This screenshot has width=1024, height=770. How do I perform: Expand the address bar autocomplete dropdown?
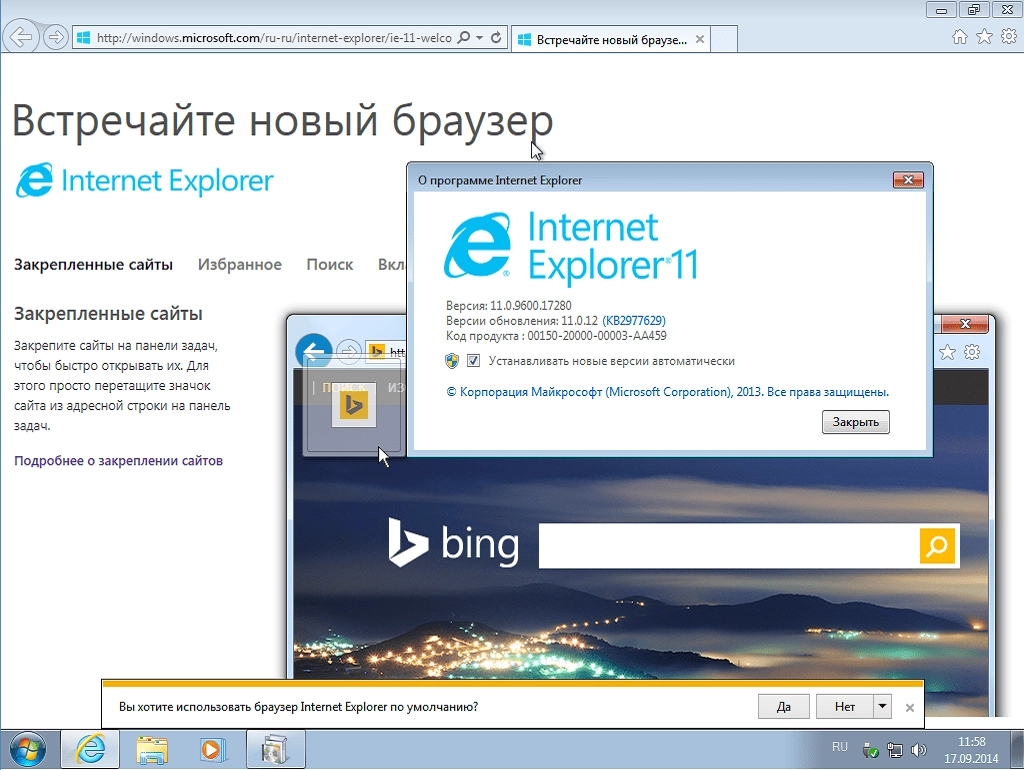click(479, 37)
